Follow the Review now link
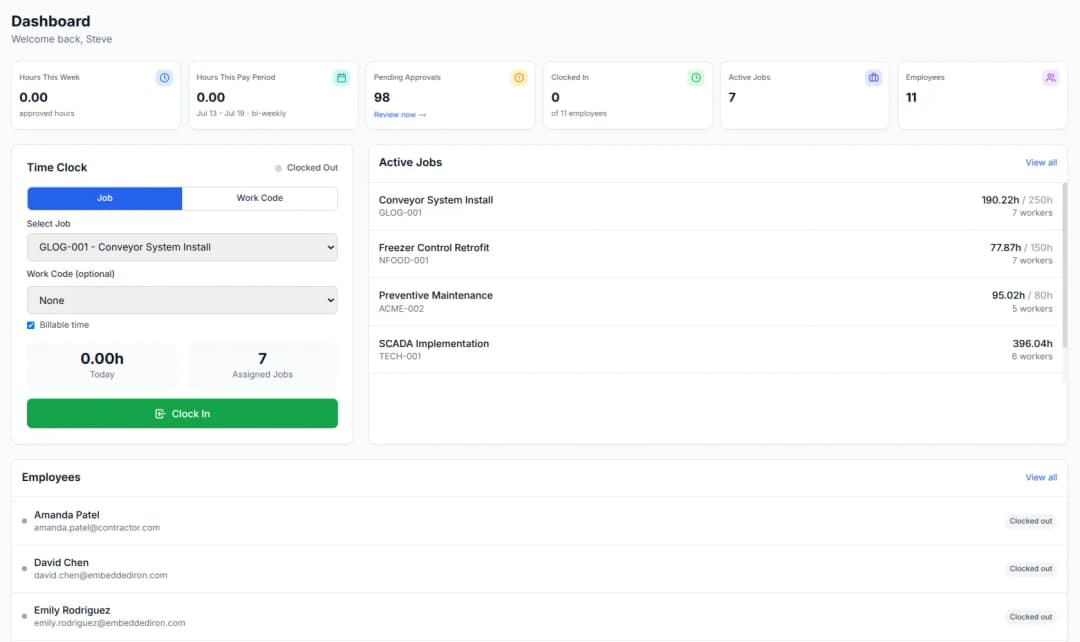 (x=399, y=114)
